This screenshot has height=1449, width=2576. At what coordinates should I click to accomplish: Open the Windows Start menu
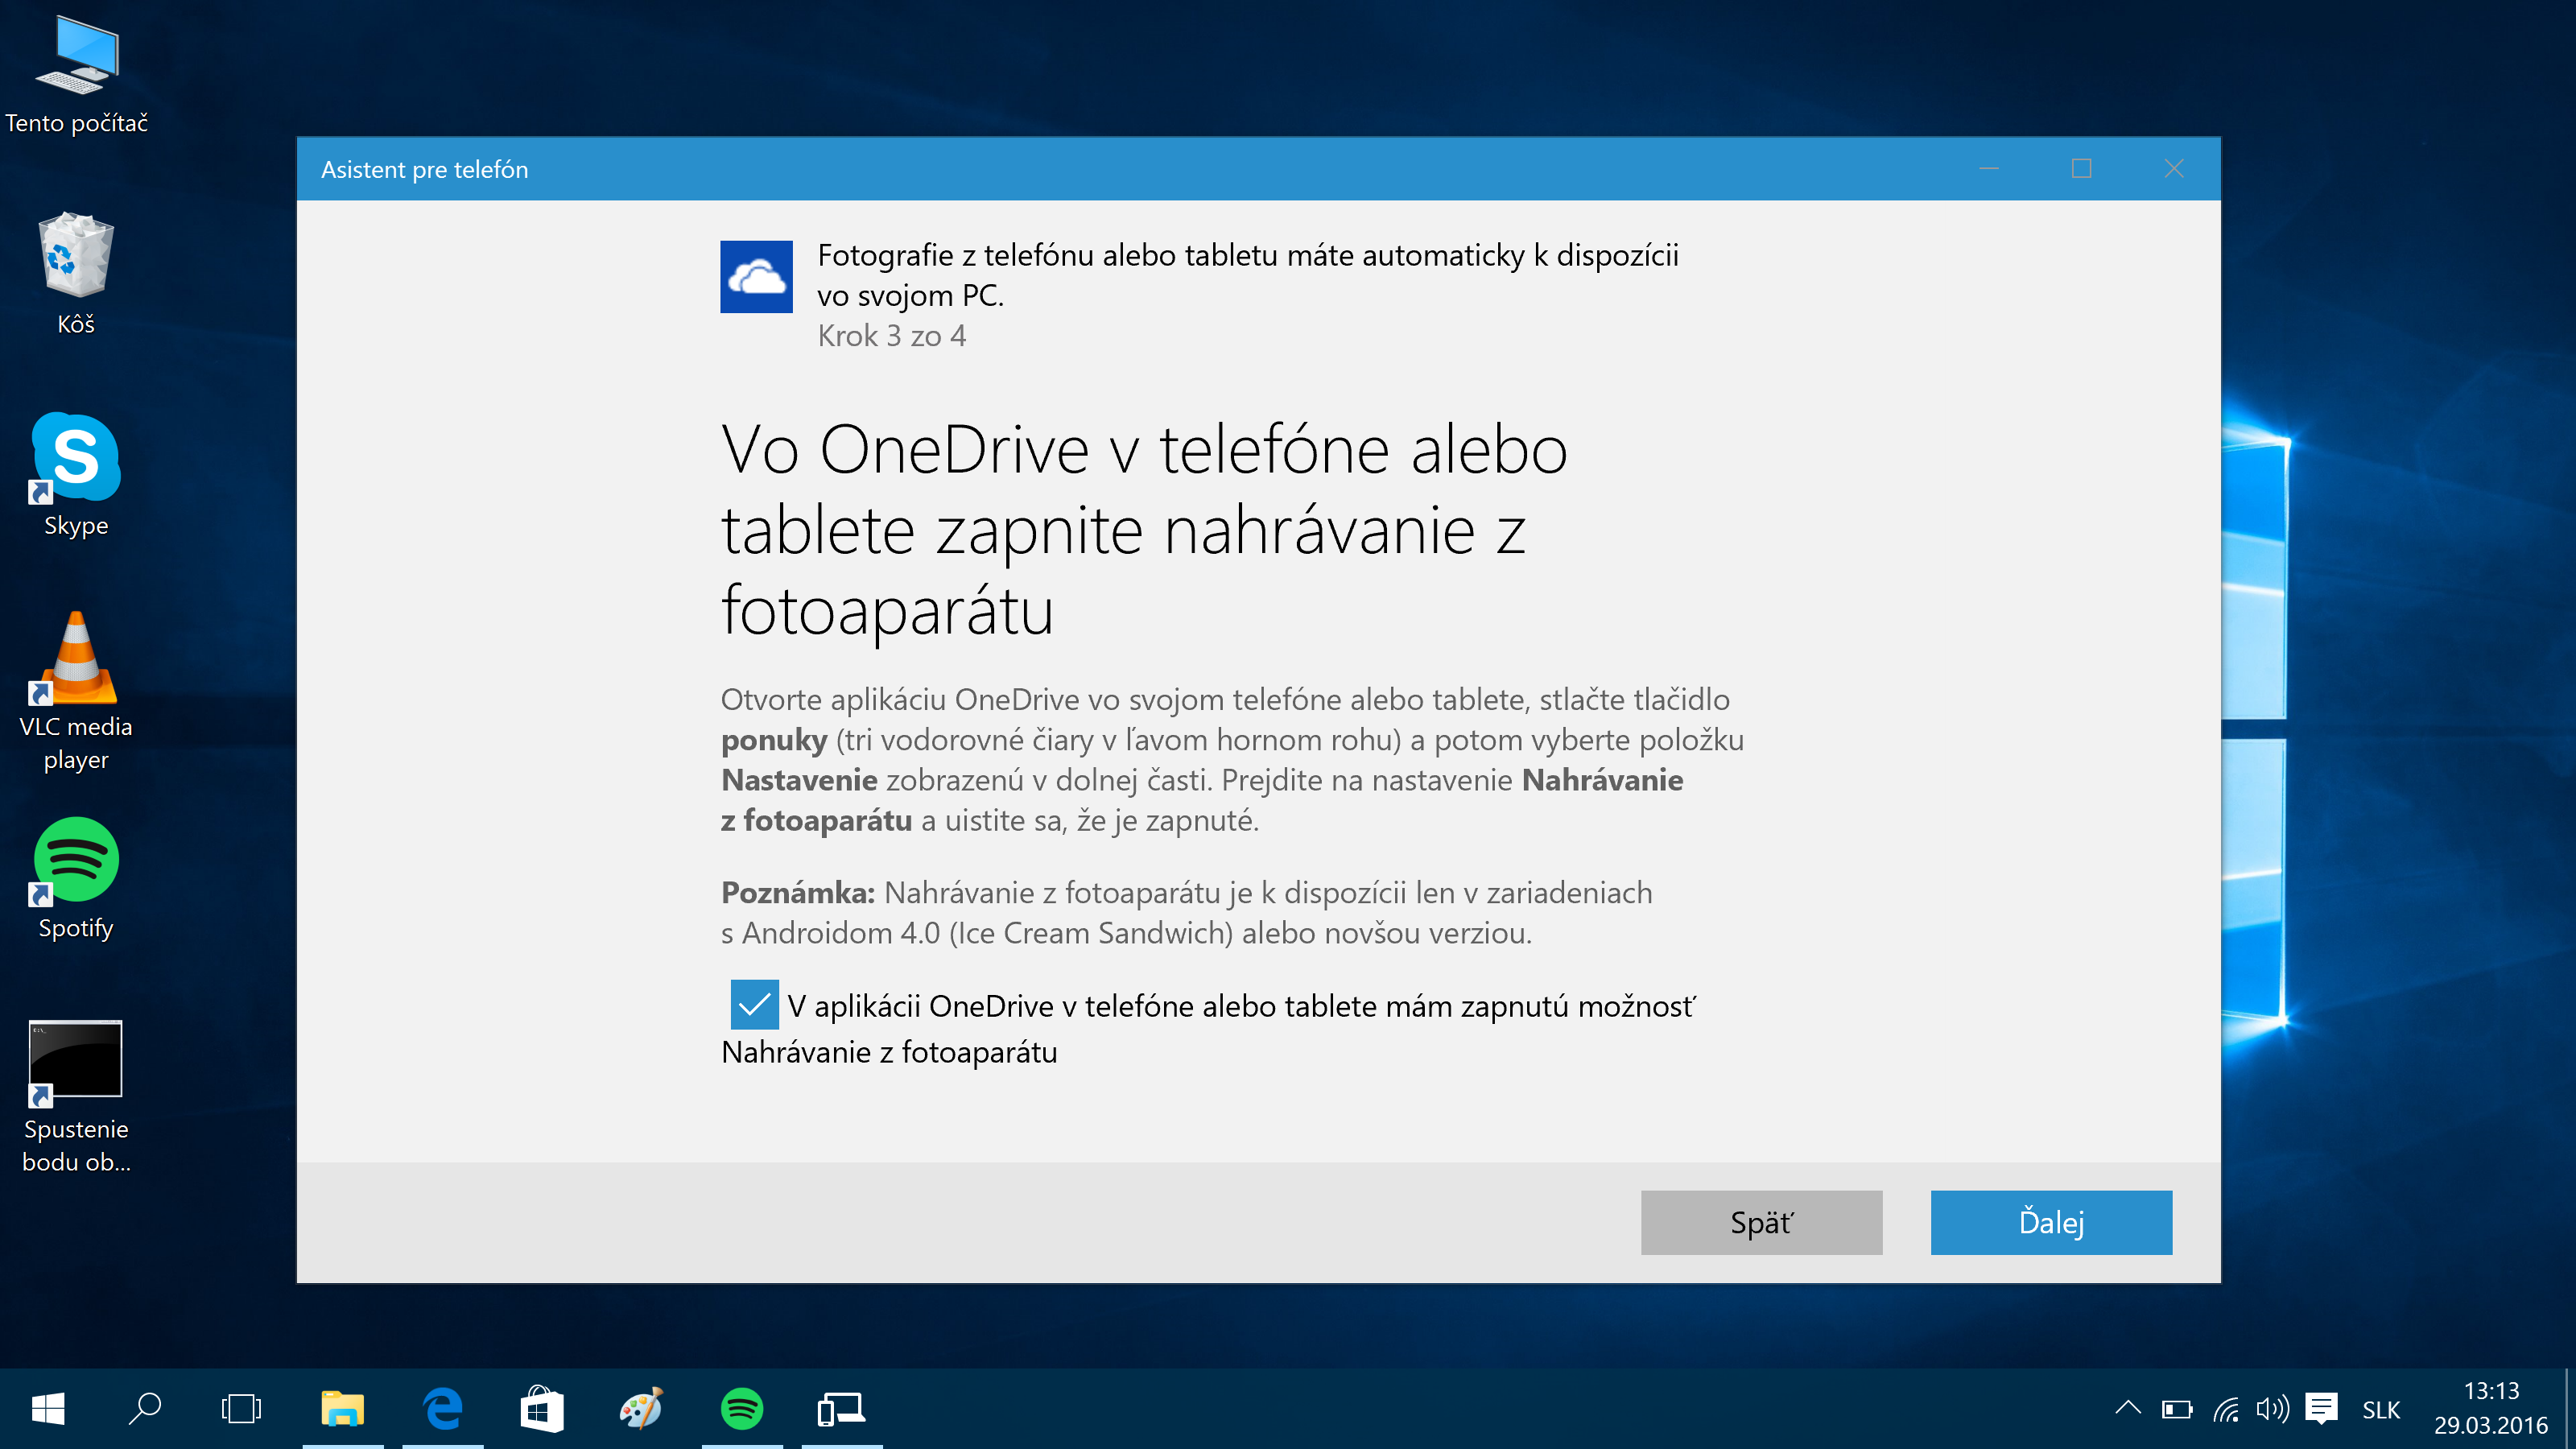coord(48,1409)
